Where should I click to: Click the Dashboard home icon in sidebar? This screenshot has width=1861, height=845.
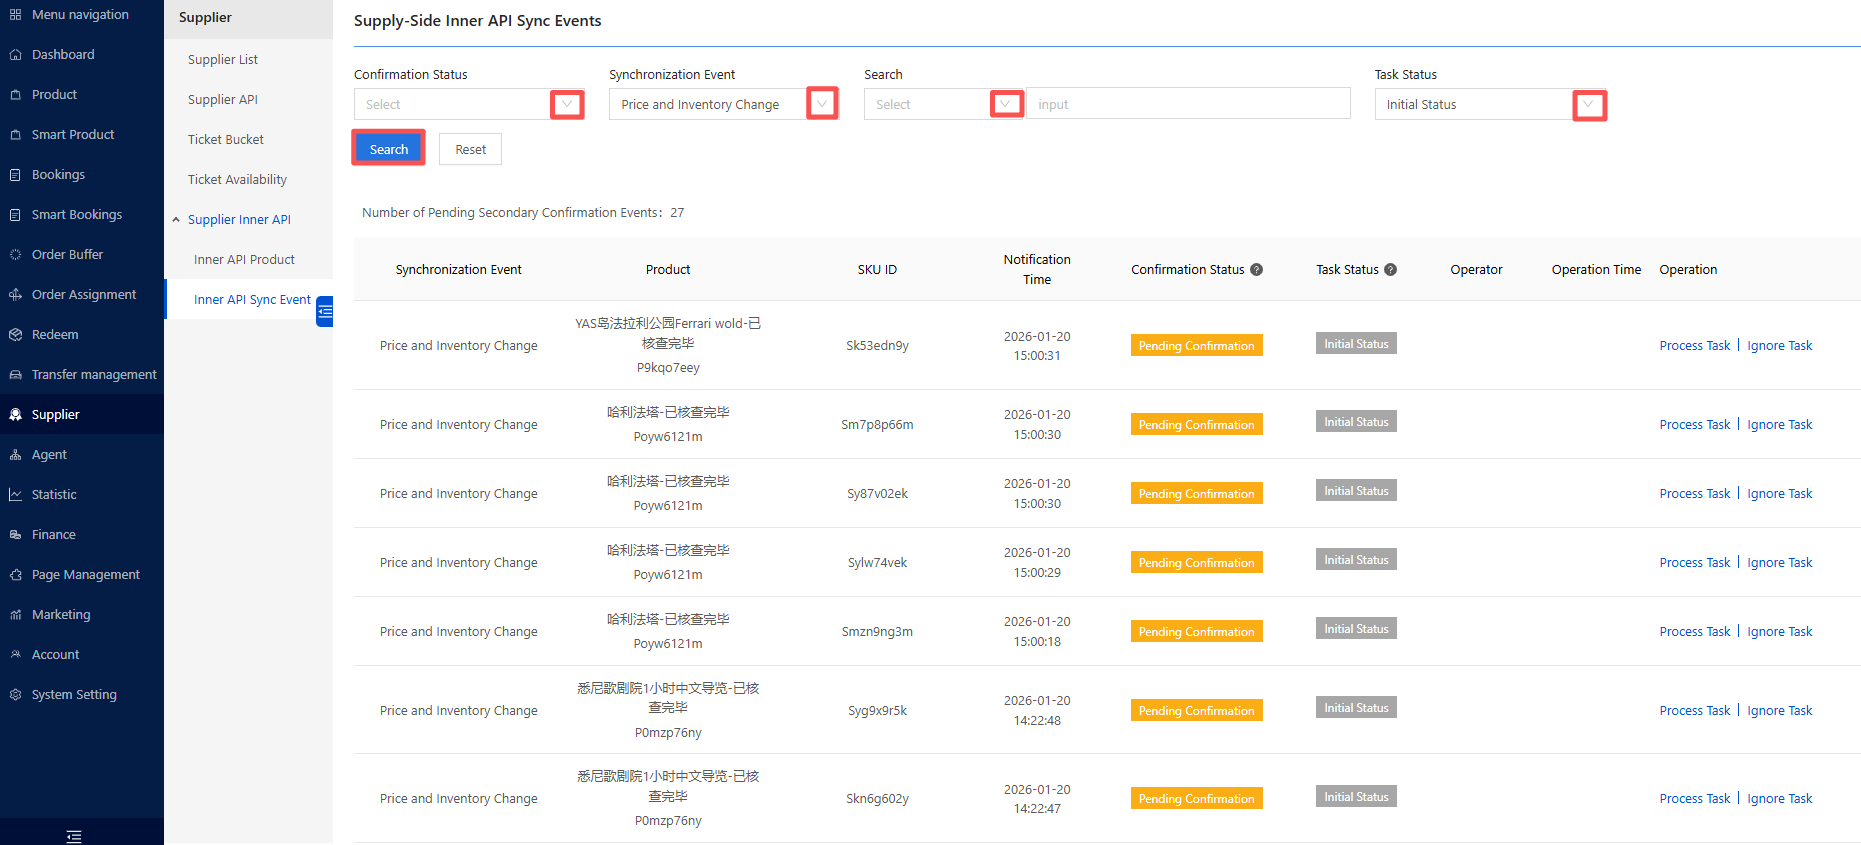(15, 55)
